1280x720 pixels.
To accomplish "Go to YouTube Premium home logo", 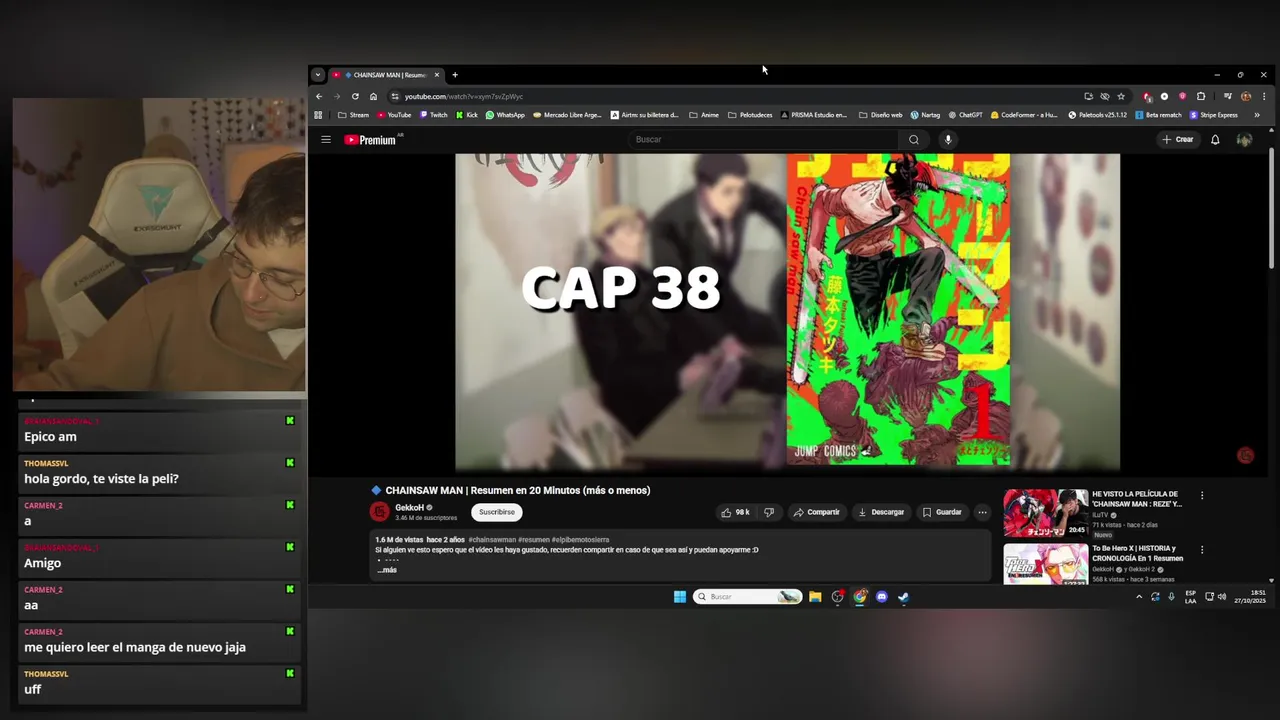I will click(x=371, y=140).
